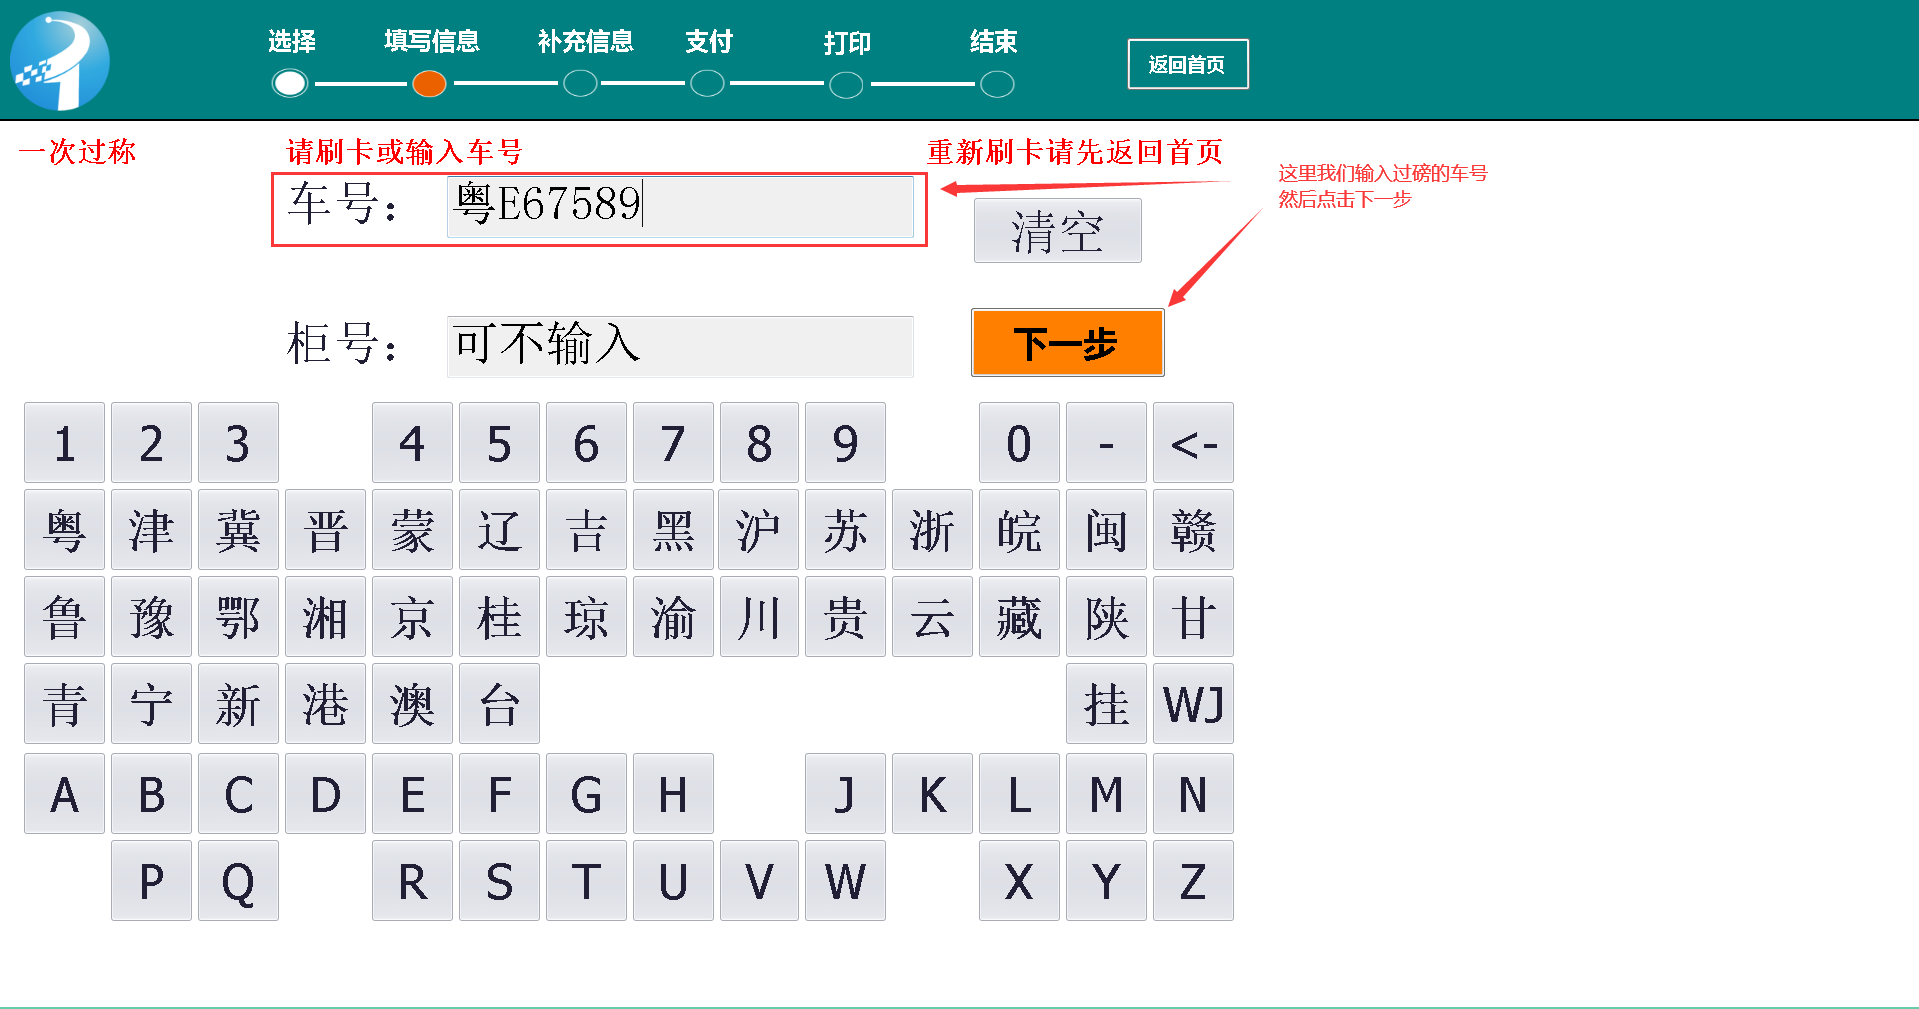Click the highway logo in top-left corner
1919x1009 pixels.
tap(58, 58)
